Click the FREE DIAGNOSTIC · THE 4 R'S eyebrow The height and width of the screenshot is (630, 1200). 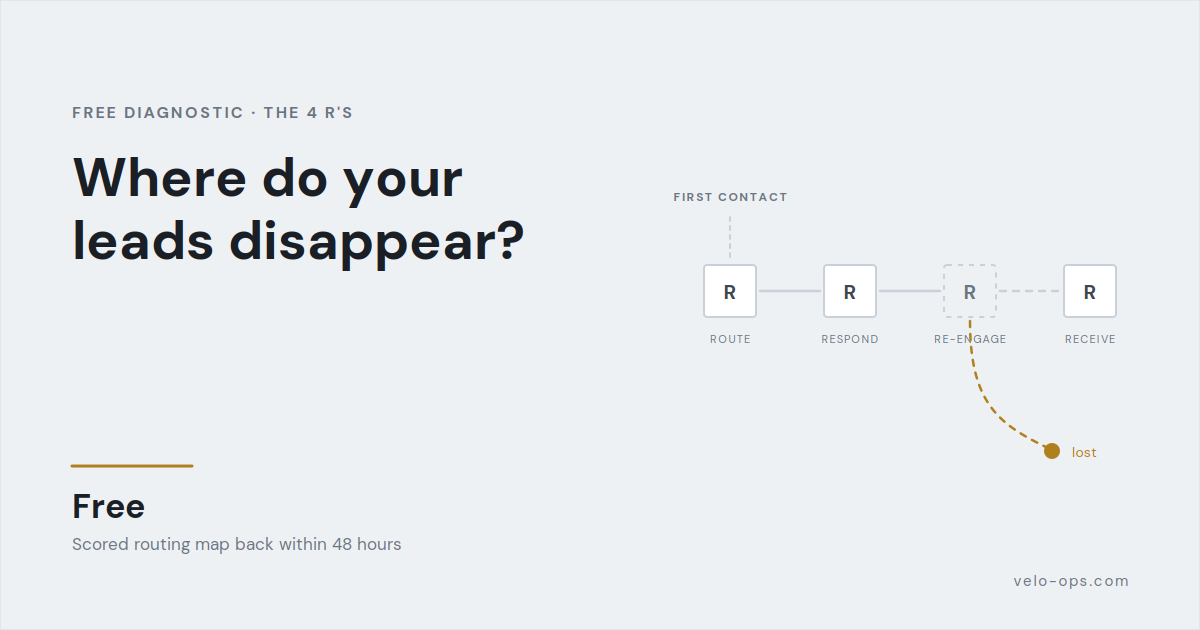[x=212, y=113]
